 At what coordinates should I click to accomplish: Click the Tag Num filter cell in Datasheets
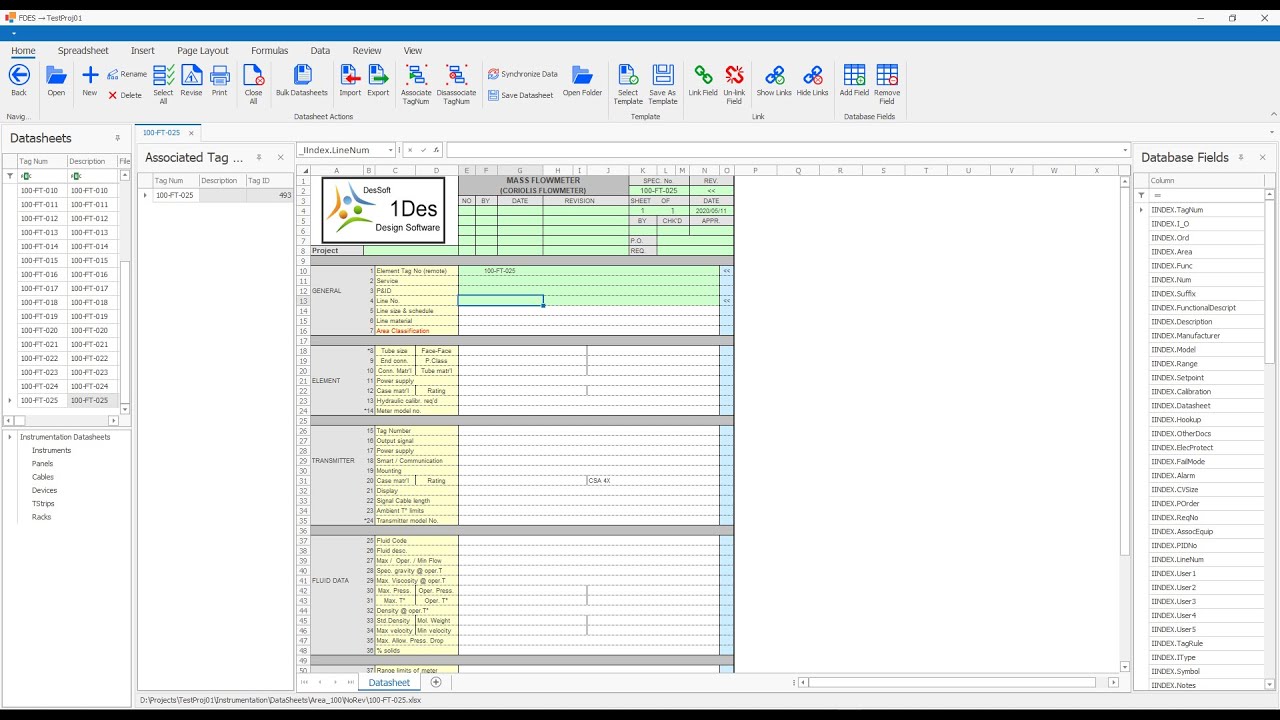(41, 176)
